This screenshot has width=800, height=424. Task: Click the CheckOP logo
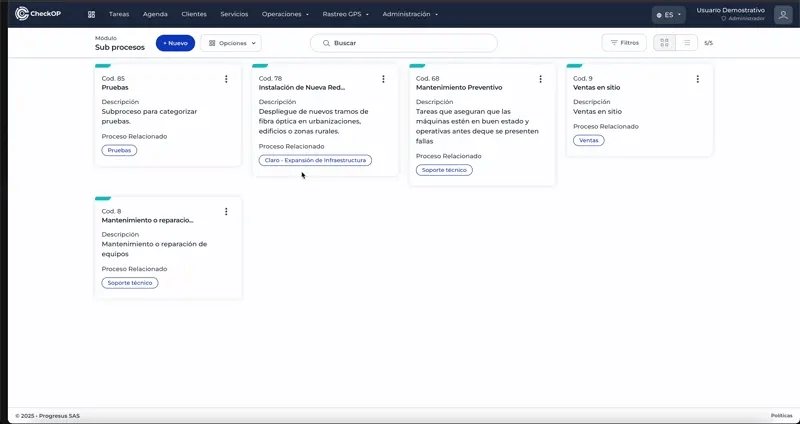tap(38, 14)
